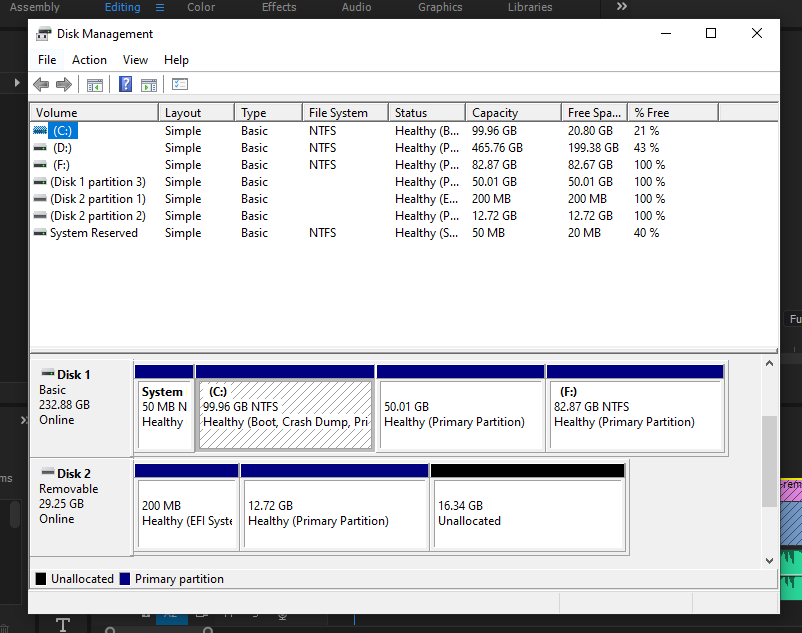The image size is (802, 633).
Task: Switch to the Audio workspace tab
Action: click(x=357, y=7)
